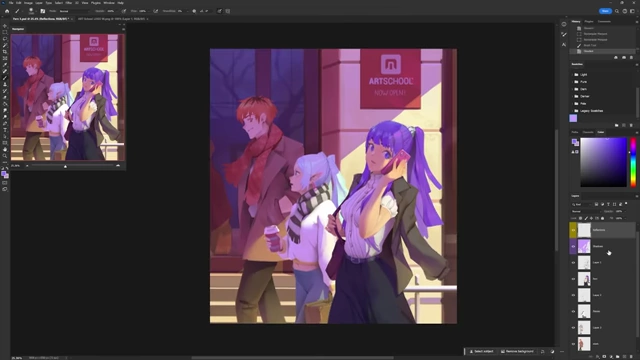Click the Navigator zoom slider
This screenshot has height=360, width=640.
[x=72, y=166]
